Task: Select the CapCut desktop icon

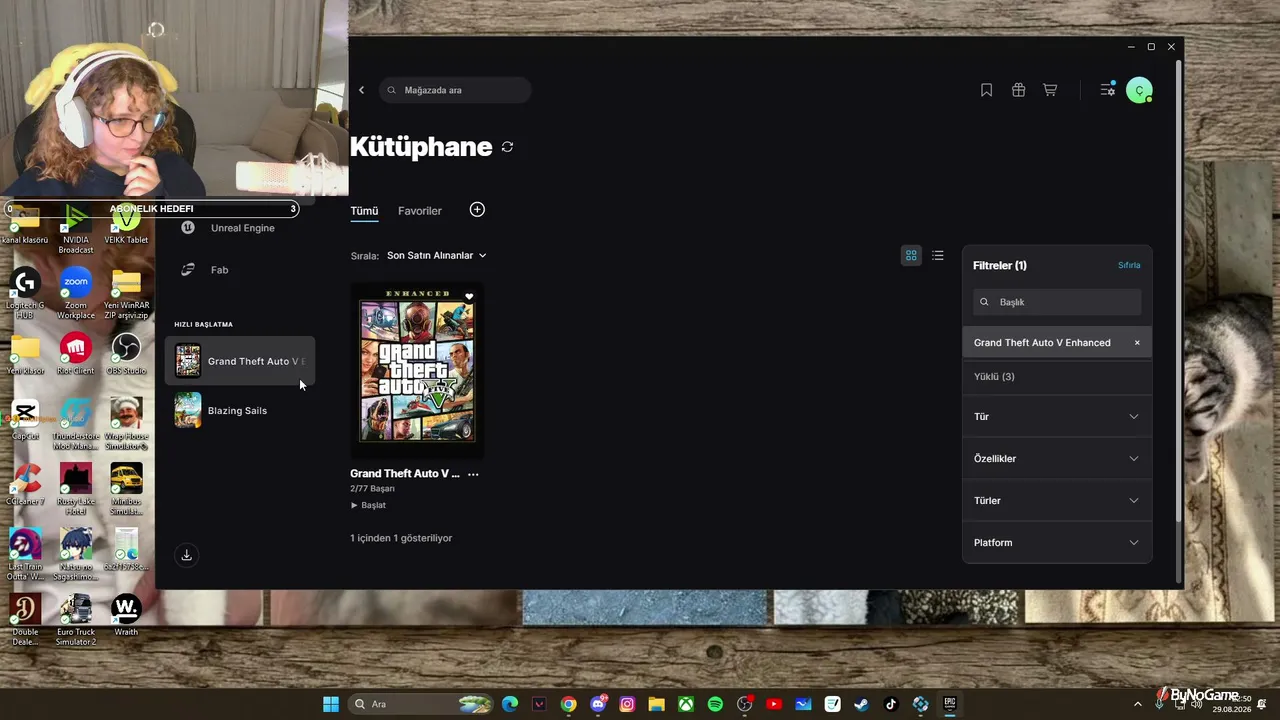Action: pyautogui.click(x=25, y=420)
